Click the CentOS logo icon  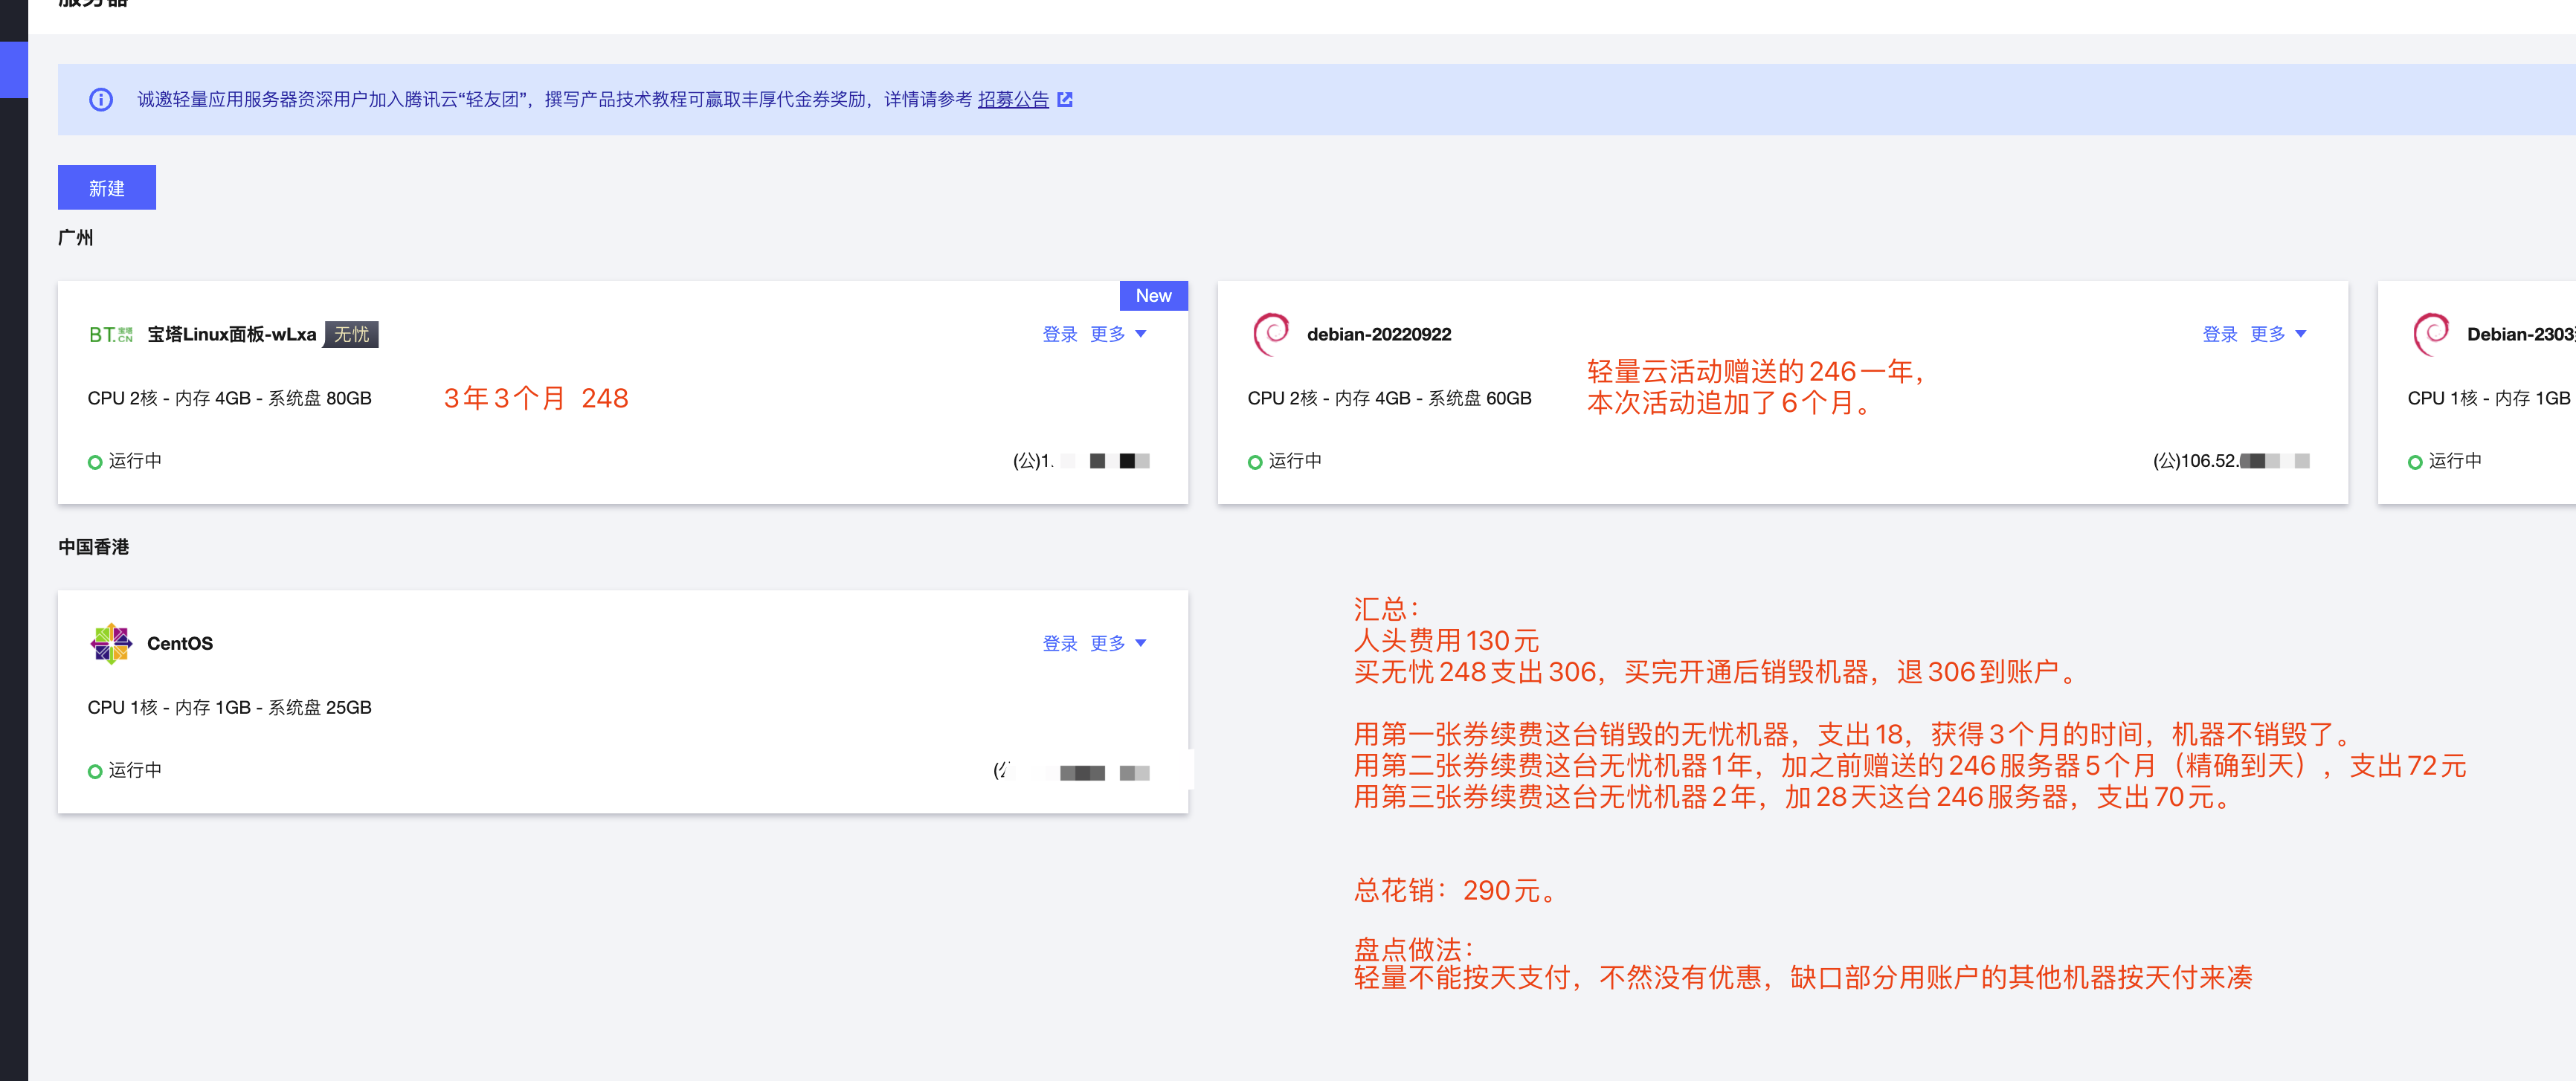coord(111,643)
